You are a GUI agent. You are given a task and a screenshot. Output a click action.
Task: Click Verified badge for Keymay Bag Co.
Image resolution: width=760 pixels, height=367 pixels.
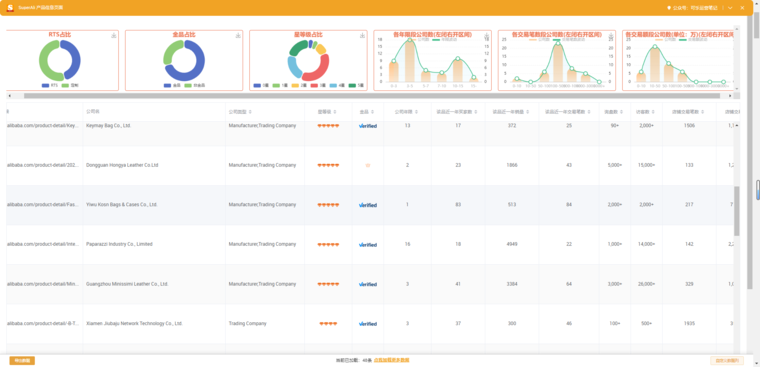point(368,126)
